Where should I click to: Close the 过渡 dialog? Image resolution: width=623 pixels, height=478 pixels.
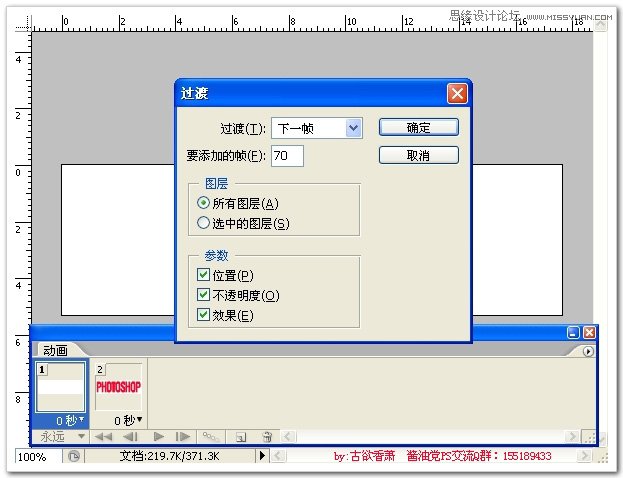pyautogui.click(x=457, y=94)
